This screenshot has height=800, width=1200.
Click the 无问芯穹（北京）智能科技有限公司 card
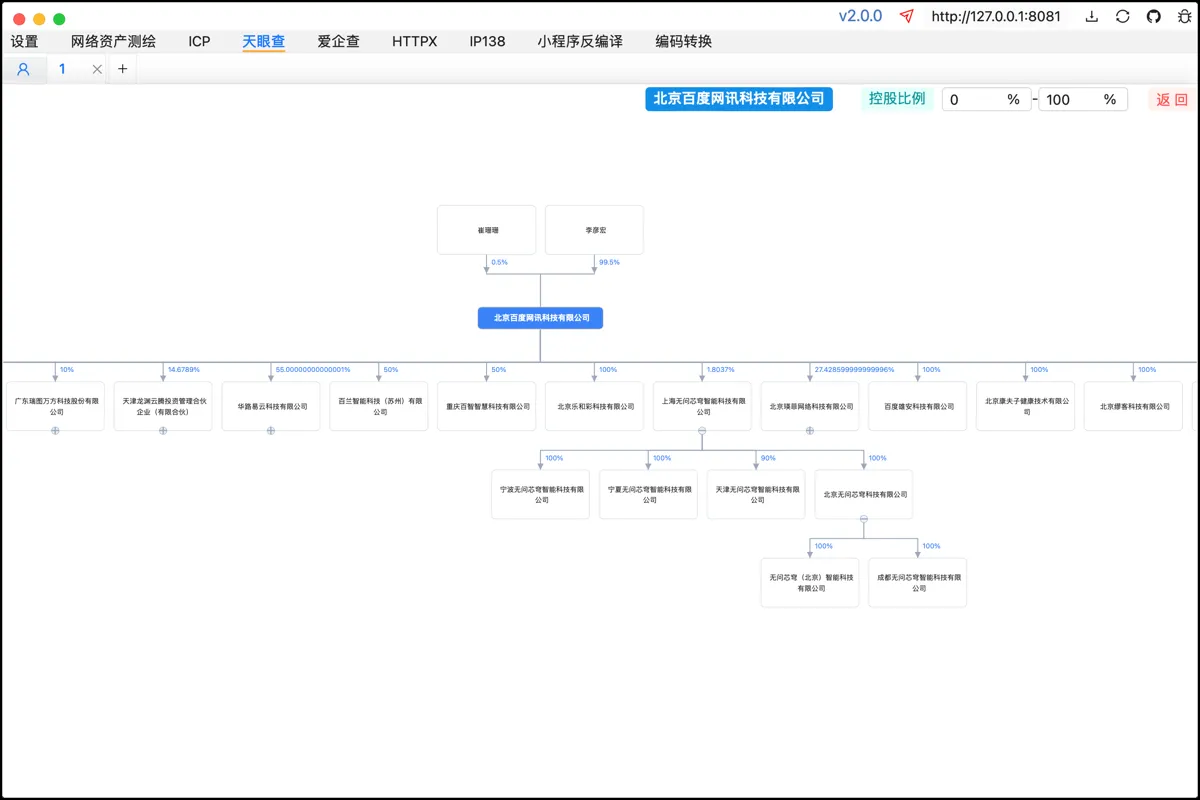810,582
